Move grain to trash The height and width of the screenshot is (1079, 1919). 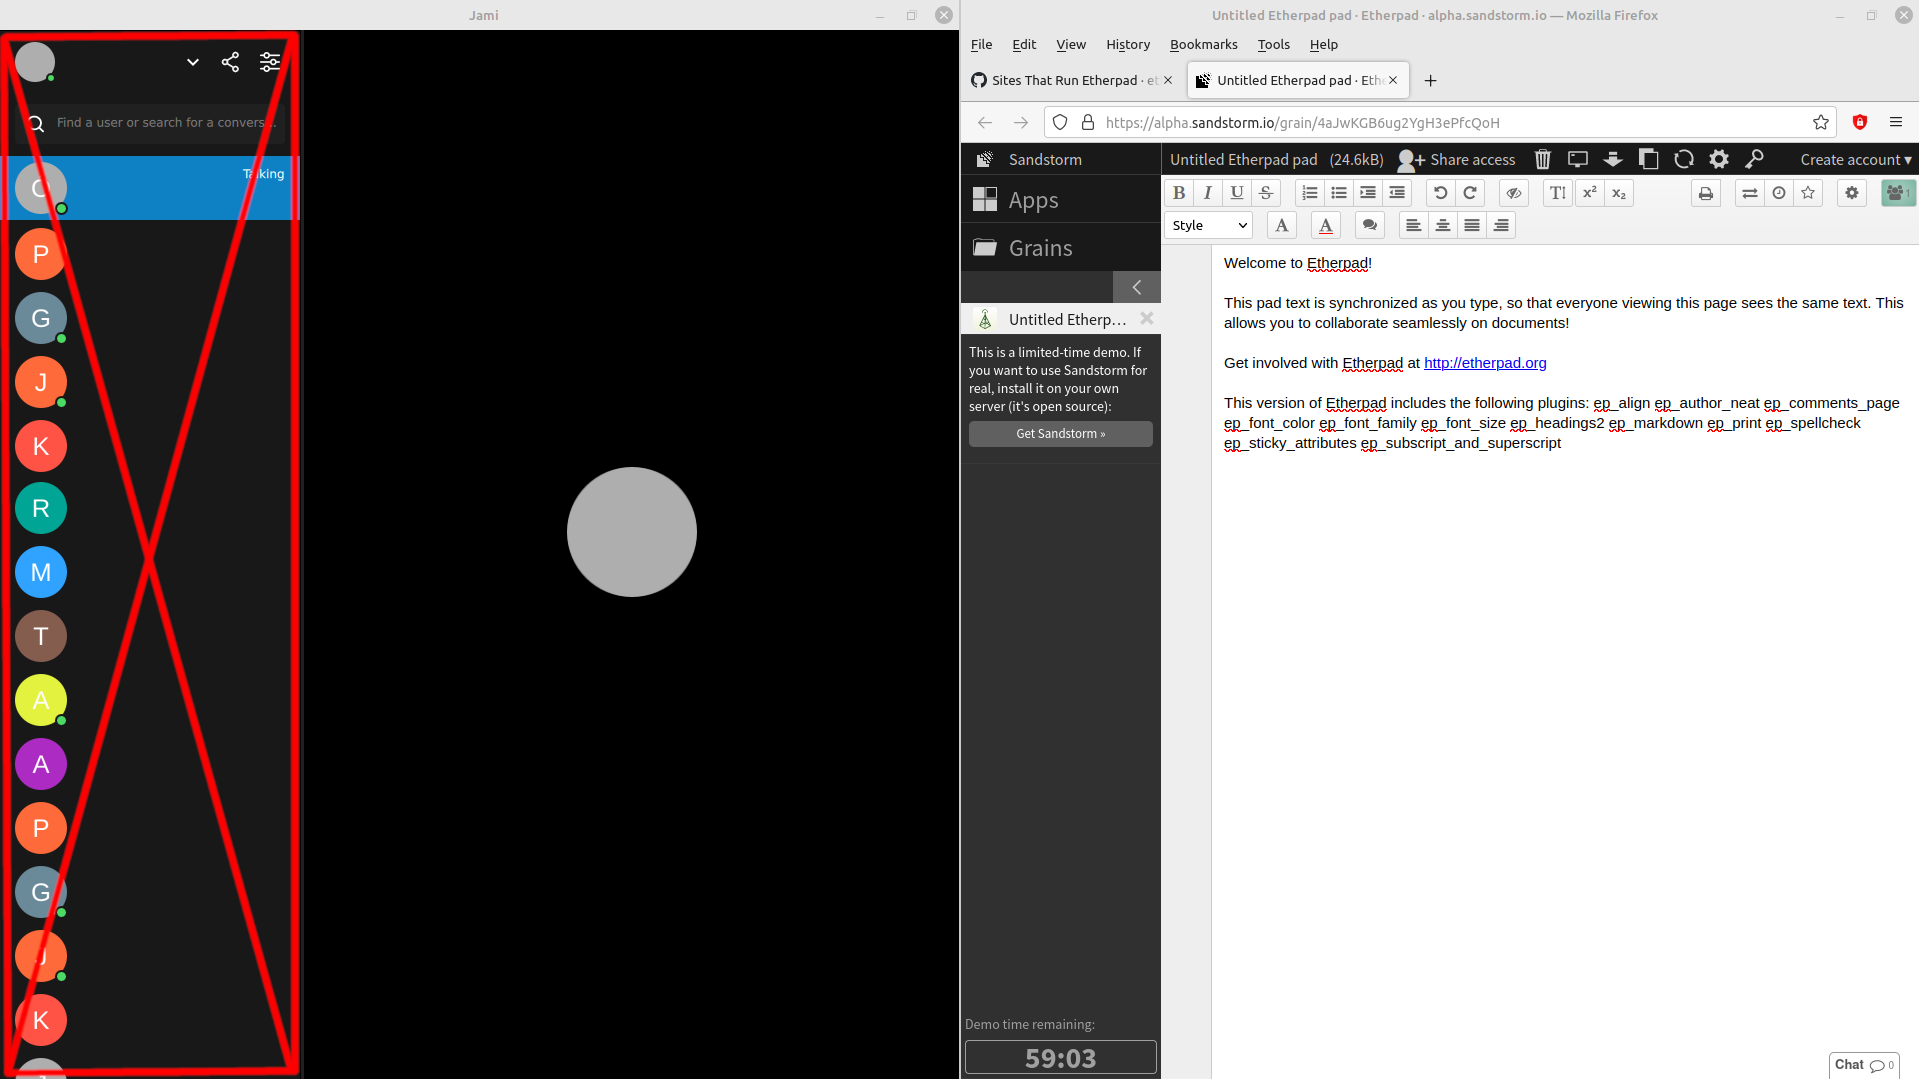point(1543,159)
